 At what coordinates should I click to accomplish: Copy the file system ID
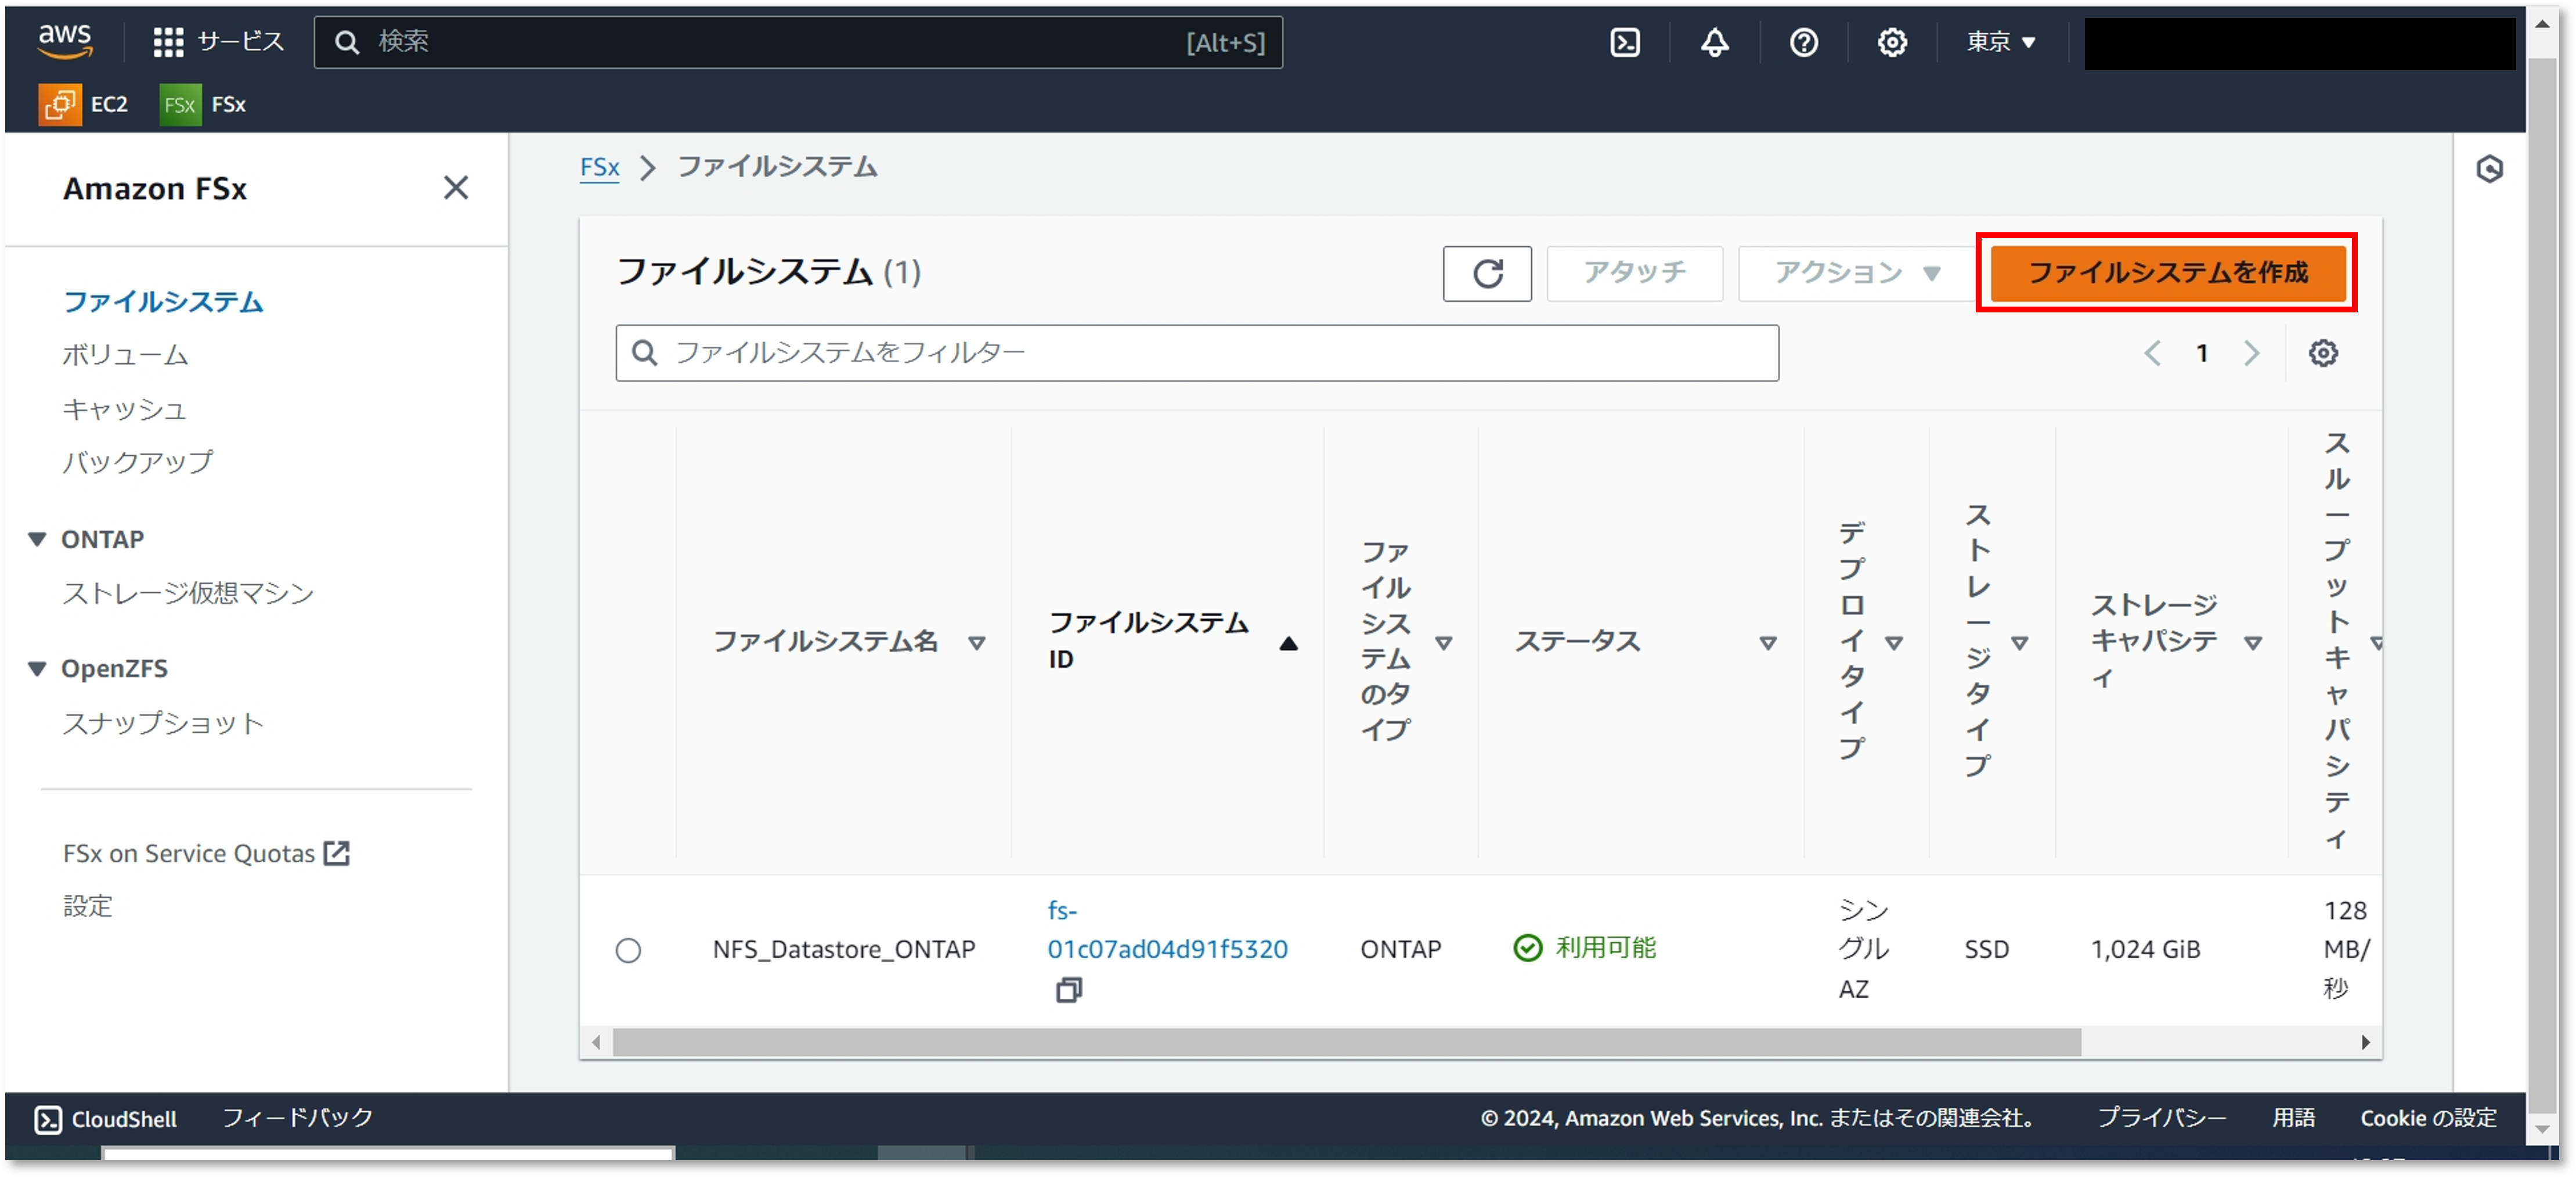click(1068, 990)
